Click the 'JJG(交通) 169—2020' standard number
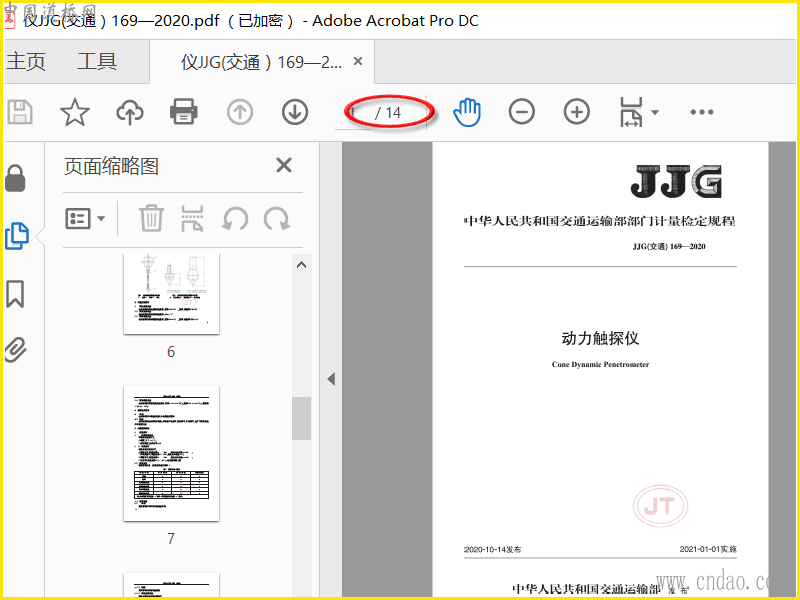The width and height of the screenshot is (800, 600). click(669, 246)
